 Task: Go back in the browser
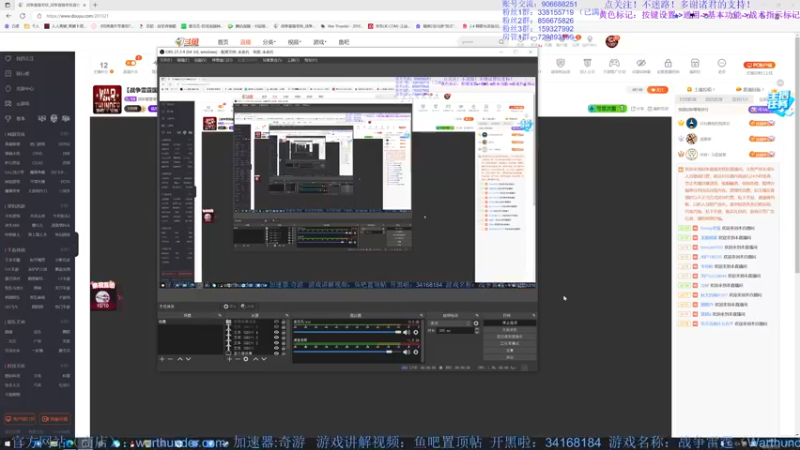9,16
